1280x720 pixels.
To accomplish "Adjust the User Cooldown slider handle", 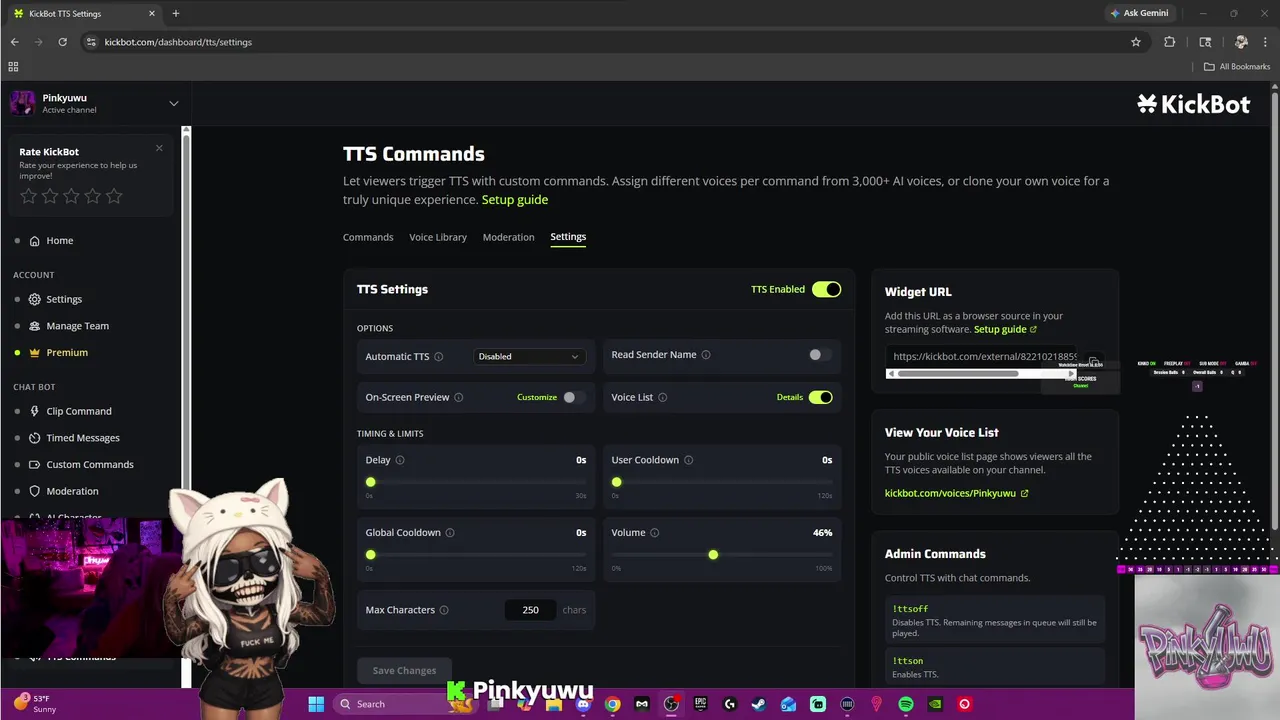I will [x=616, y=483].
